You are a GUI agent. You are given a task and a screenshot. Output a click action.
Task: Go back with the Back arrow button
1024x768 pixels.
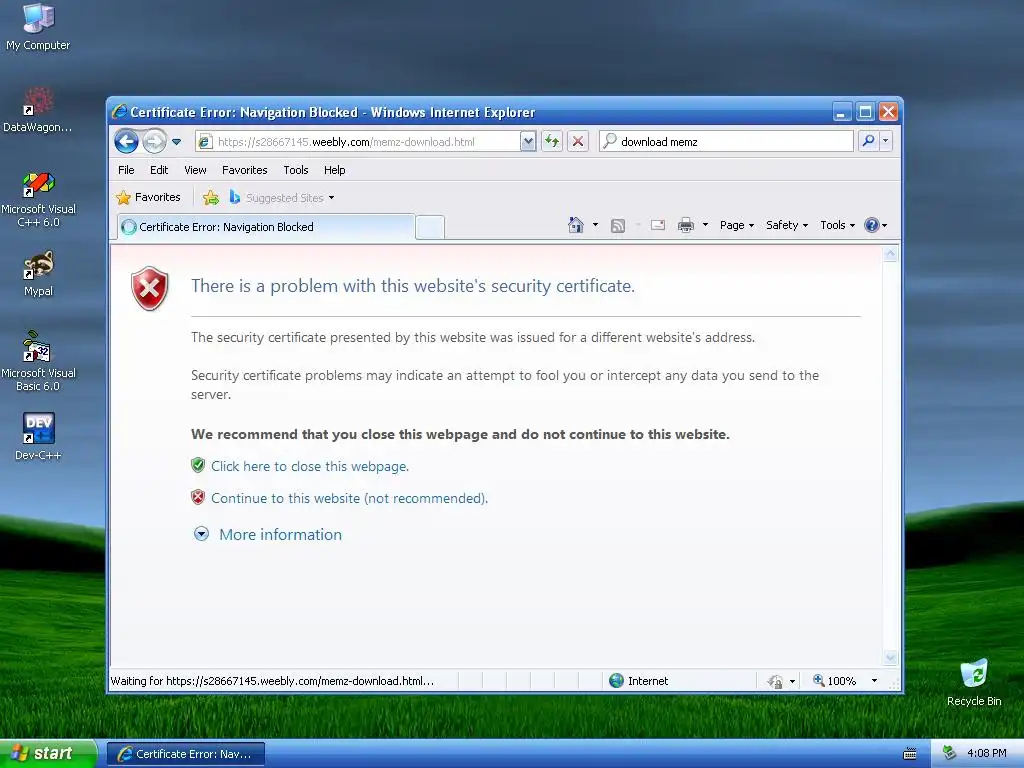click(x=126, y=141)
